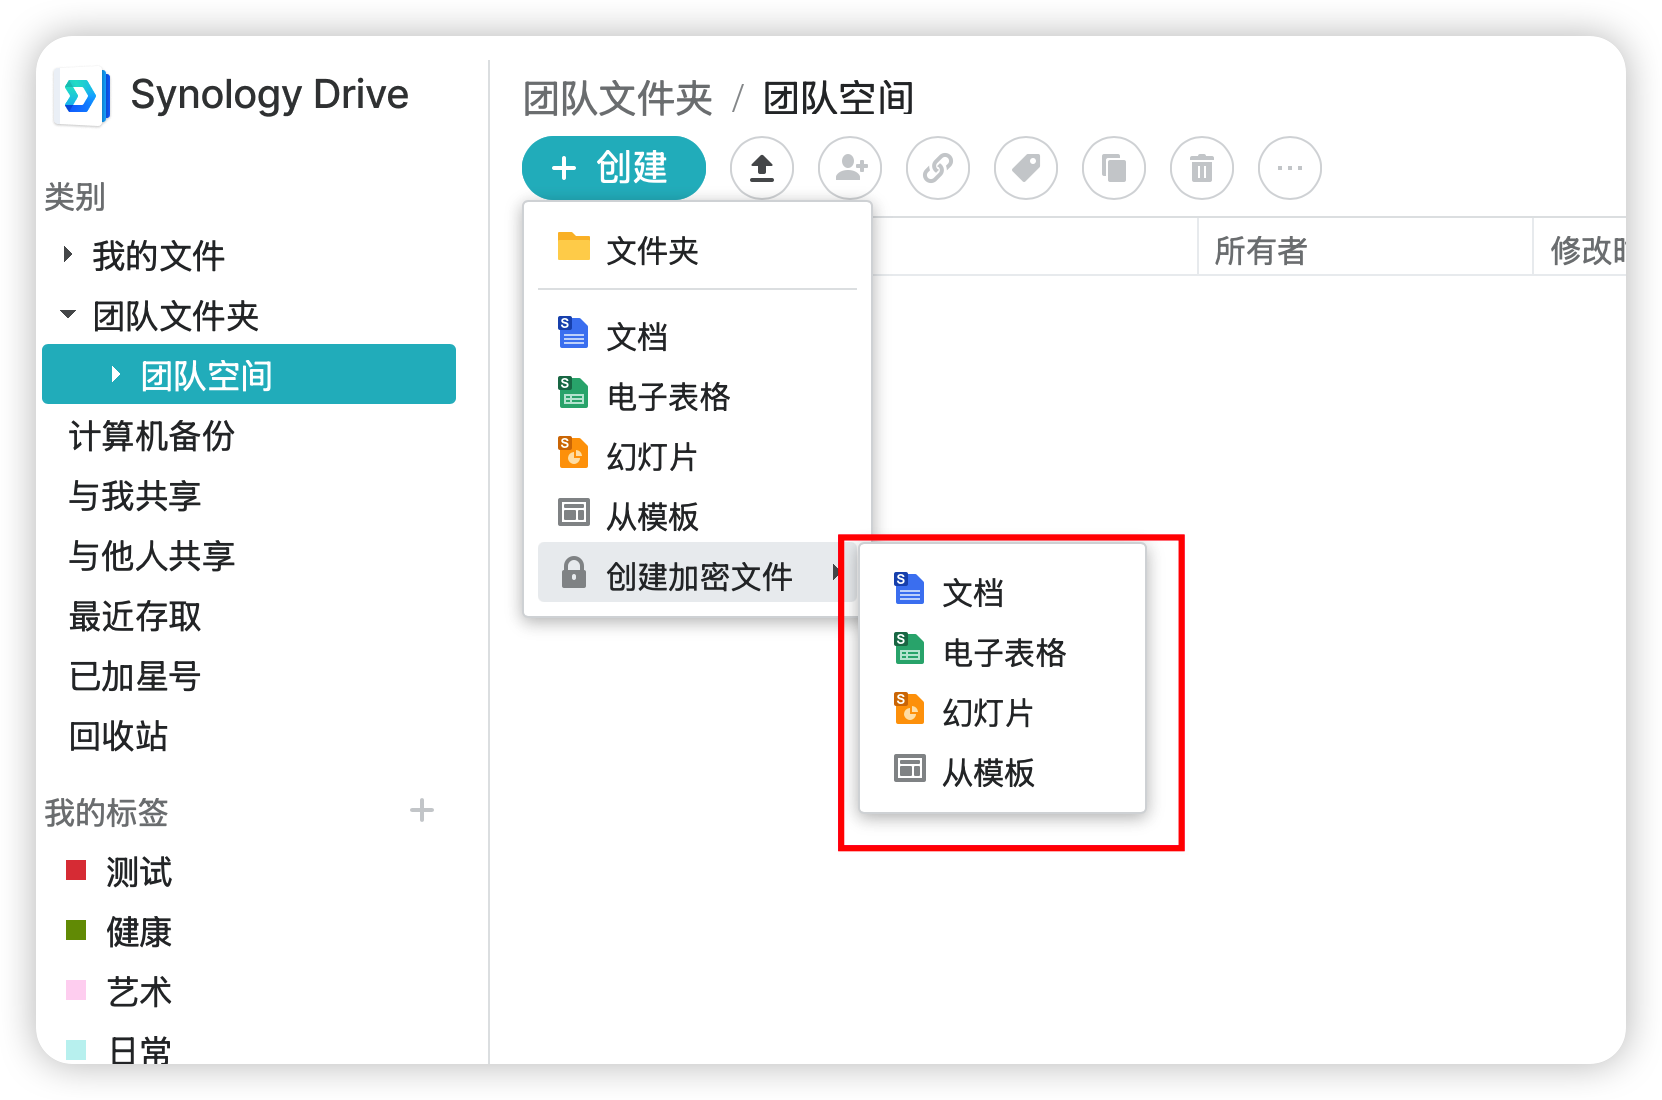Viewport: 1662px width, 1100px height.
Task: Select 文档 in the encrypted file submenu
Action: pyautogui.click(x=1002, y=592)
